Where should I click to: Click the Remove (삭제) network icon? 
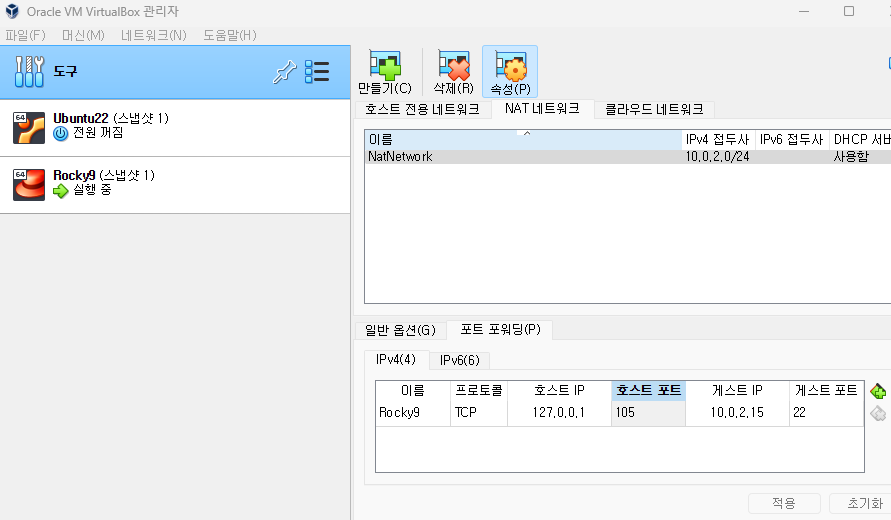[x=453, y=65]
